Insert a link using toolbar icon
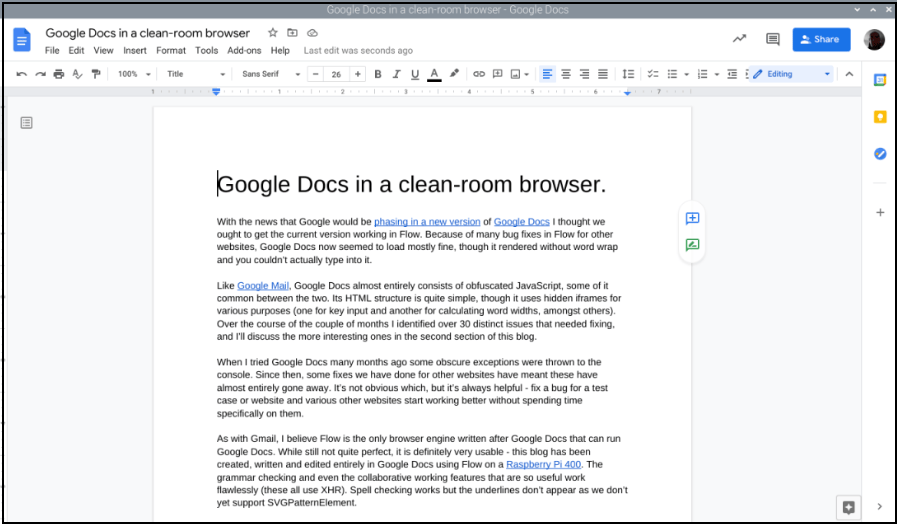The image size is (897, 524). click(x=479, y=74)
